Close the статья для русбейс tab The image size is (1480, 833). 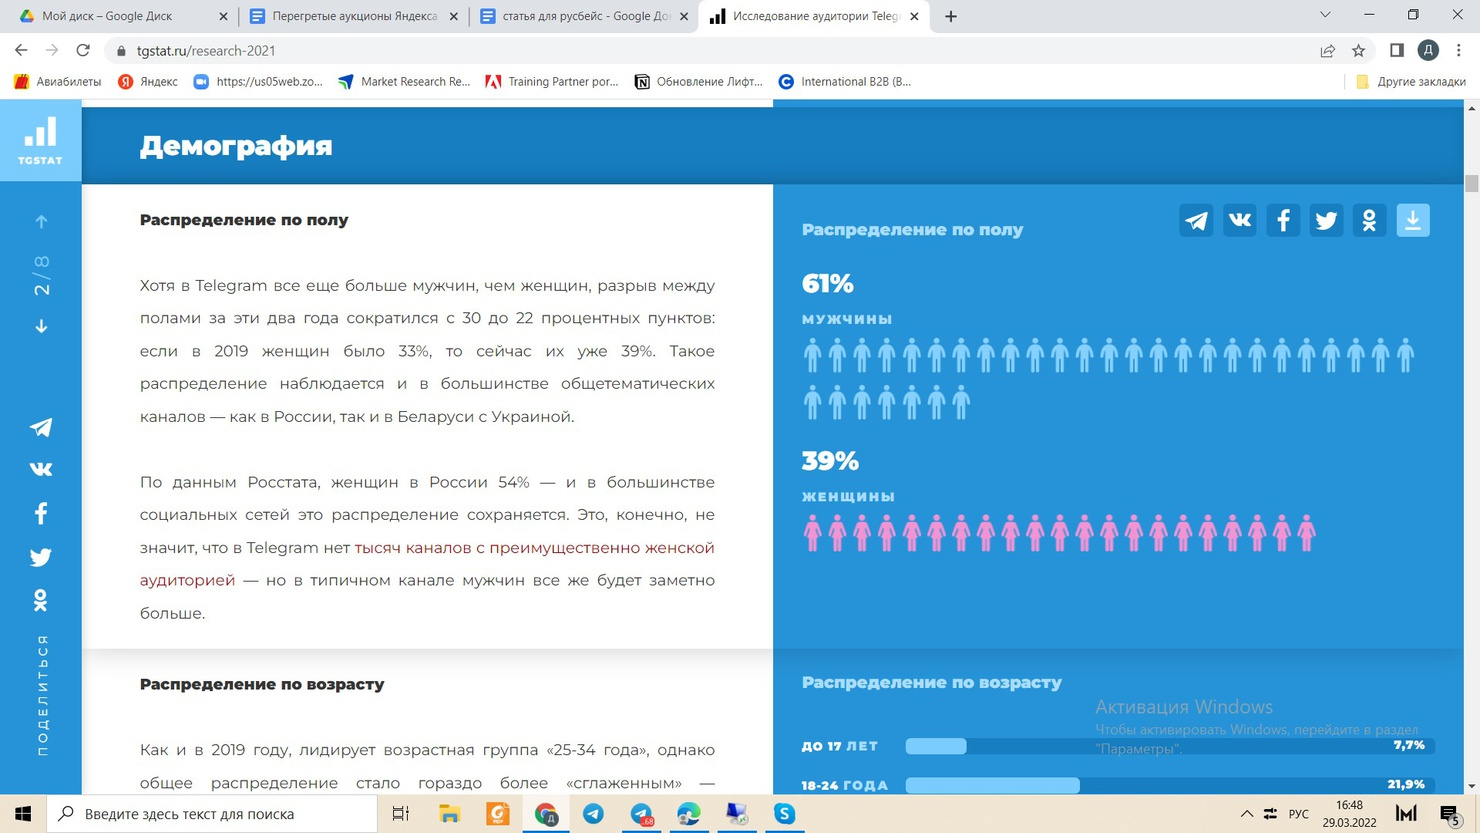684,16
